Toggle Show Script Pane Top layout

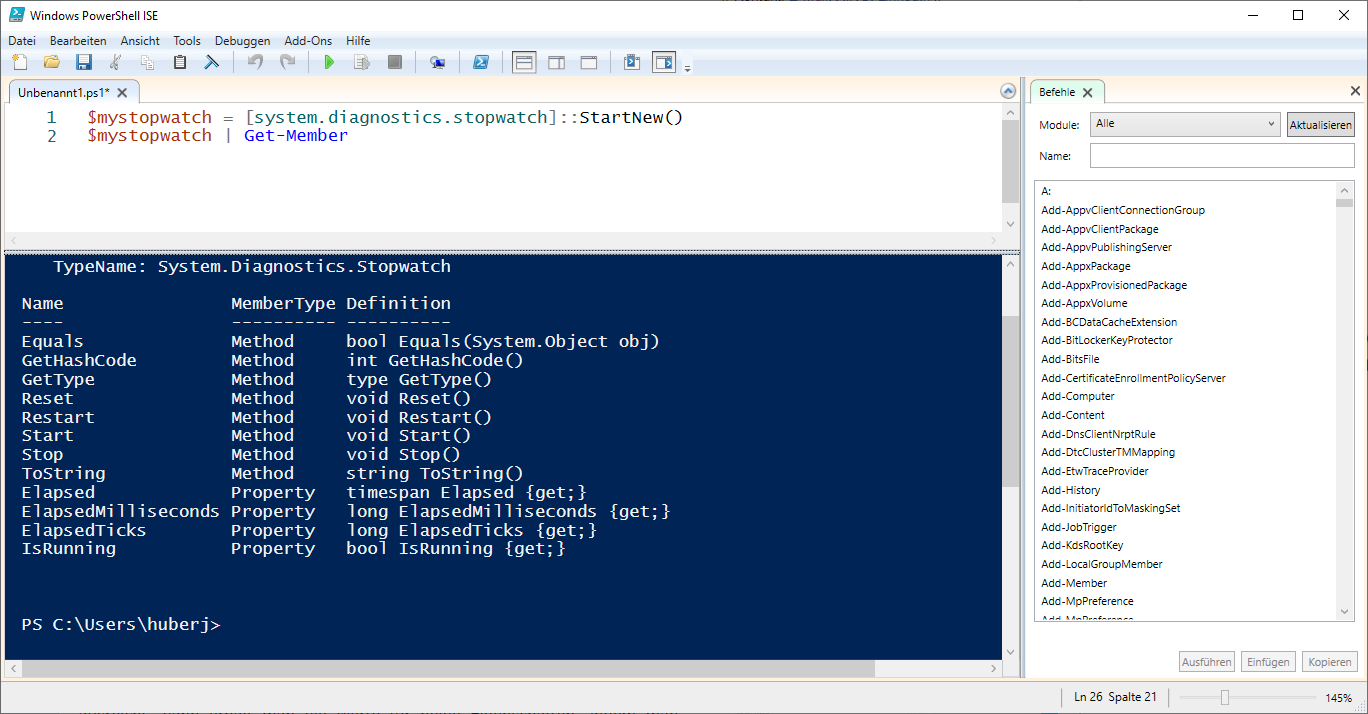(524, 61)
